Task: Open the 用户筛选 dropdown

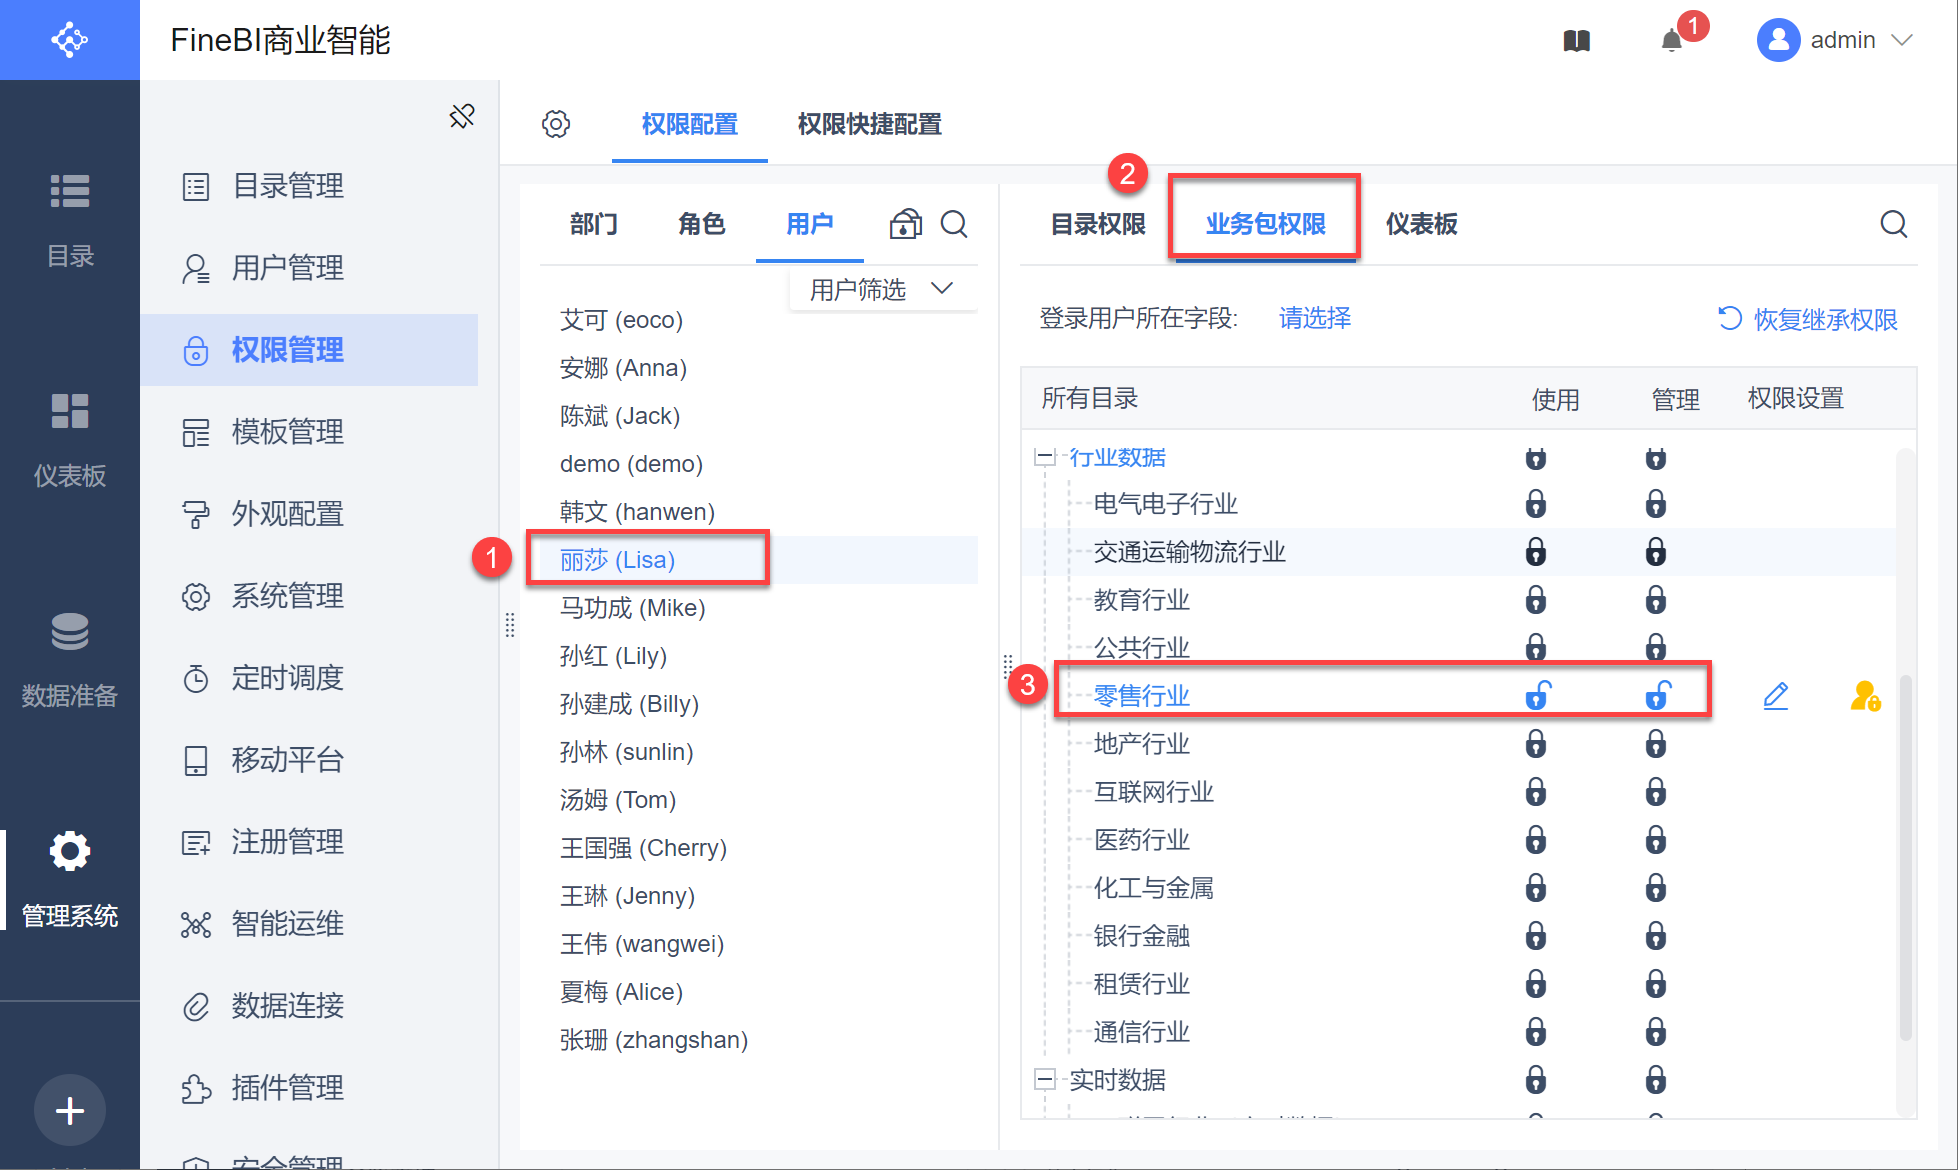Action: pyautogui.click(x=881, y=290)
